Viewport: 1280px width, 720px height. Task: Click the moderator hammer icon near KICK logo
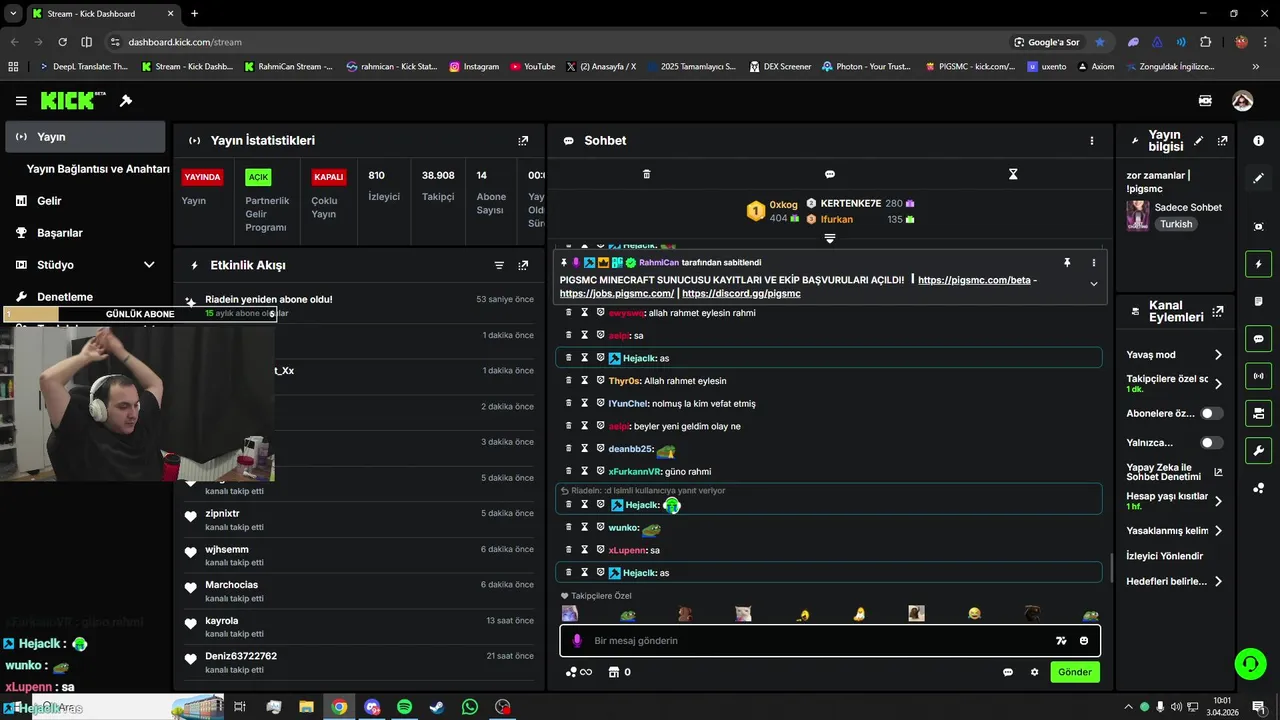click(x=126, y=101)
